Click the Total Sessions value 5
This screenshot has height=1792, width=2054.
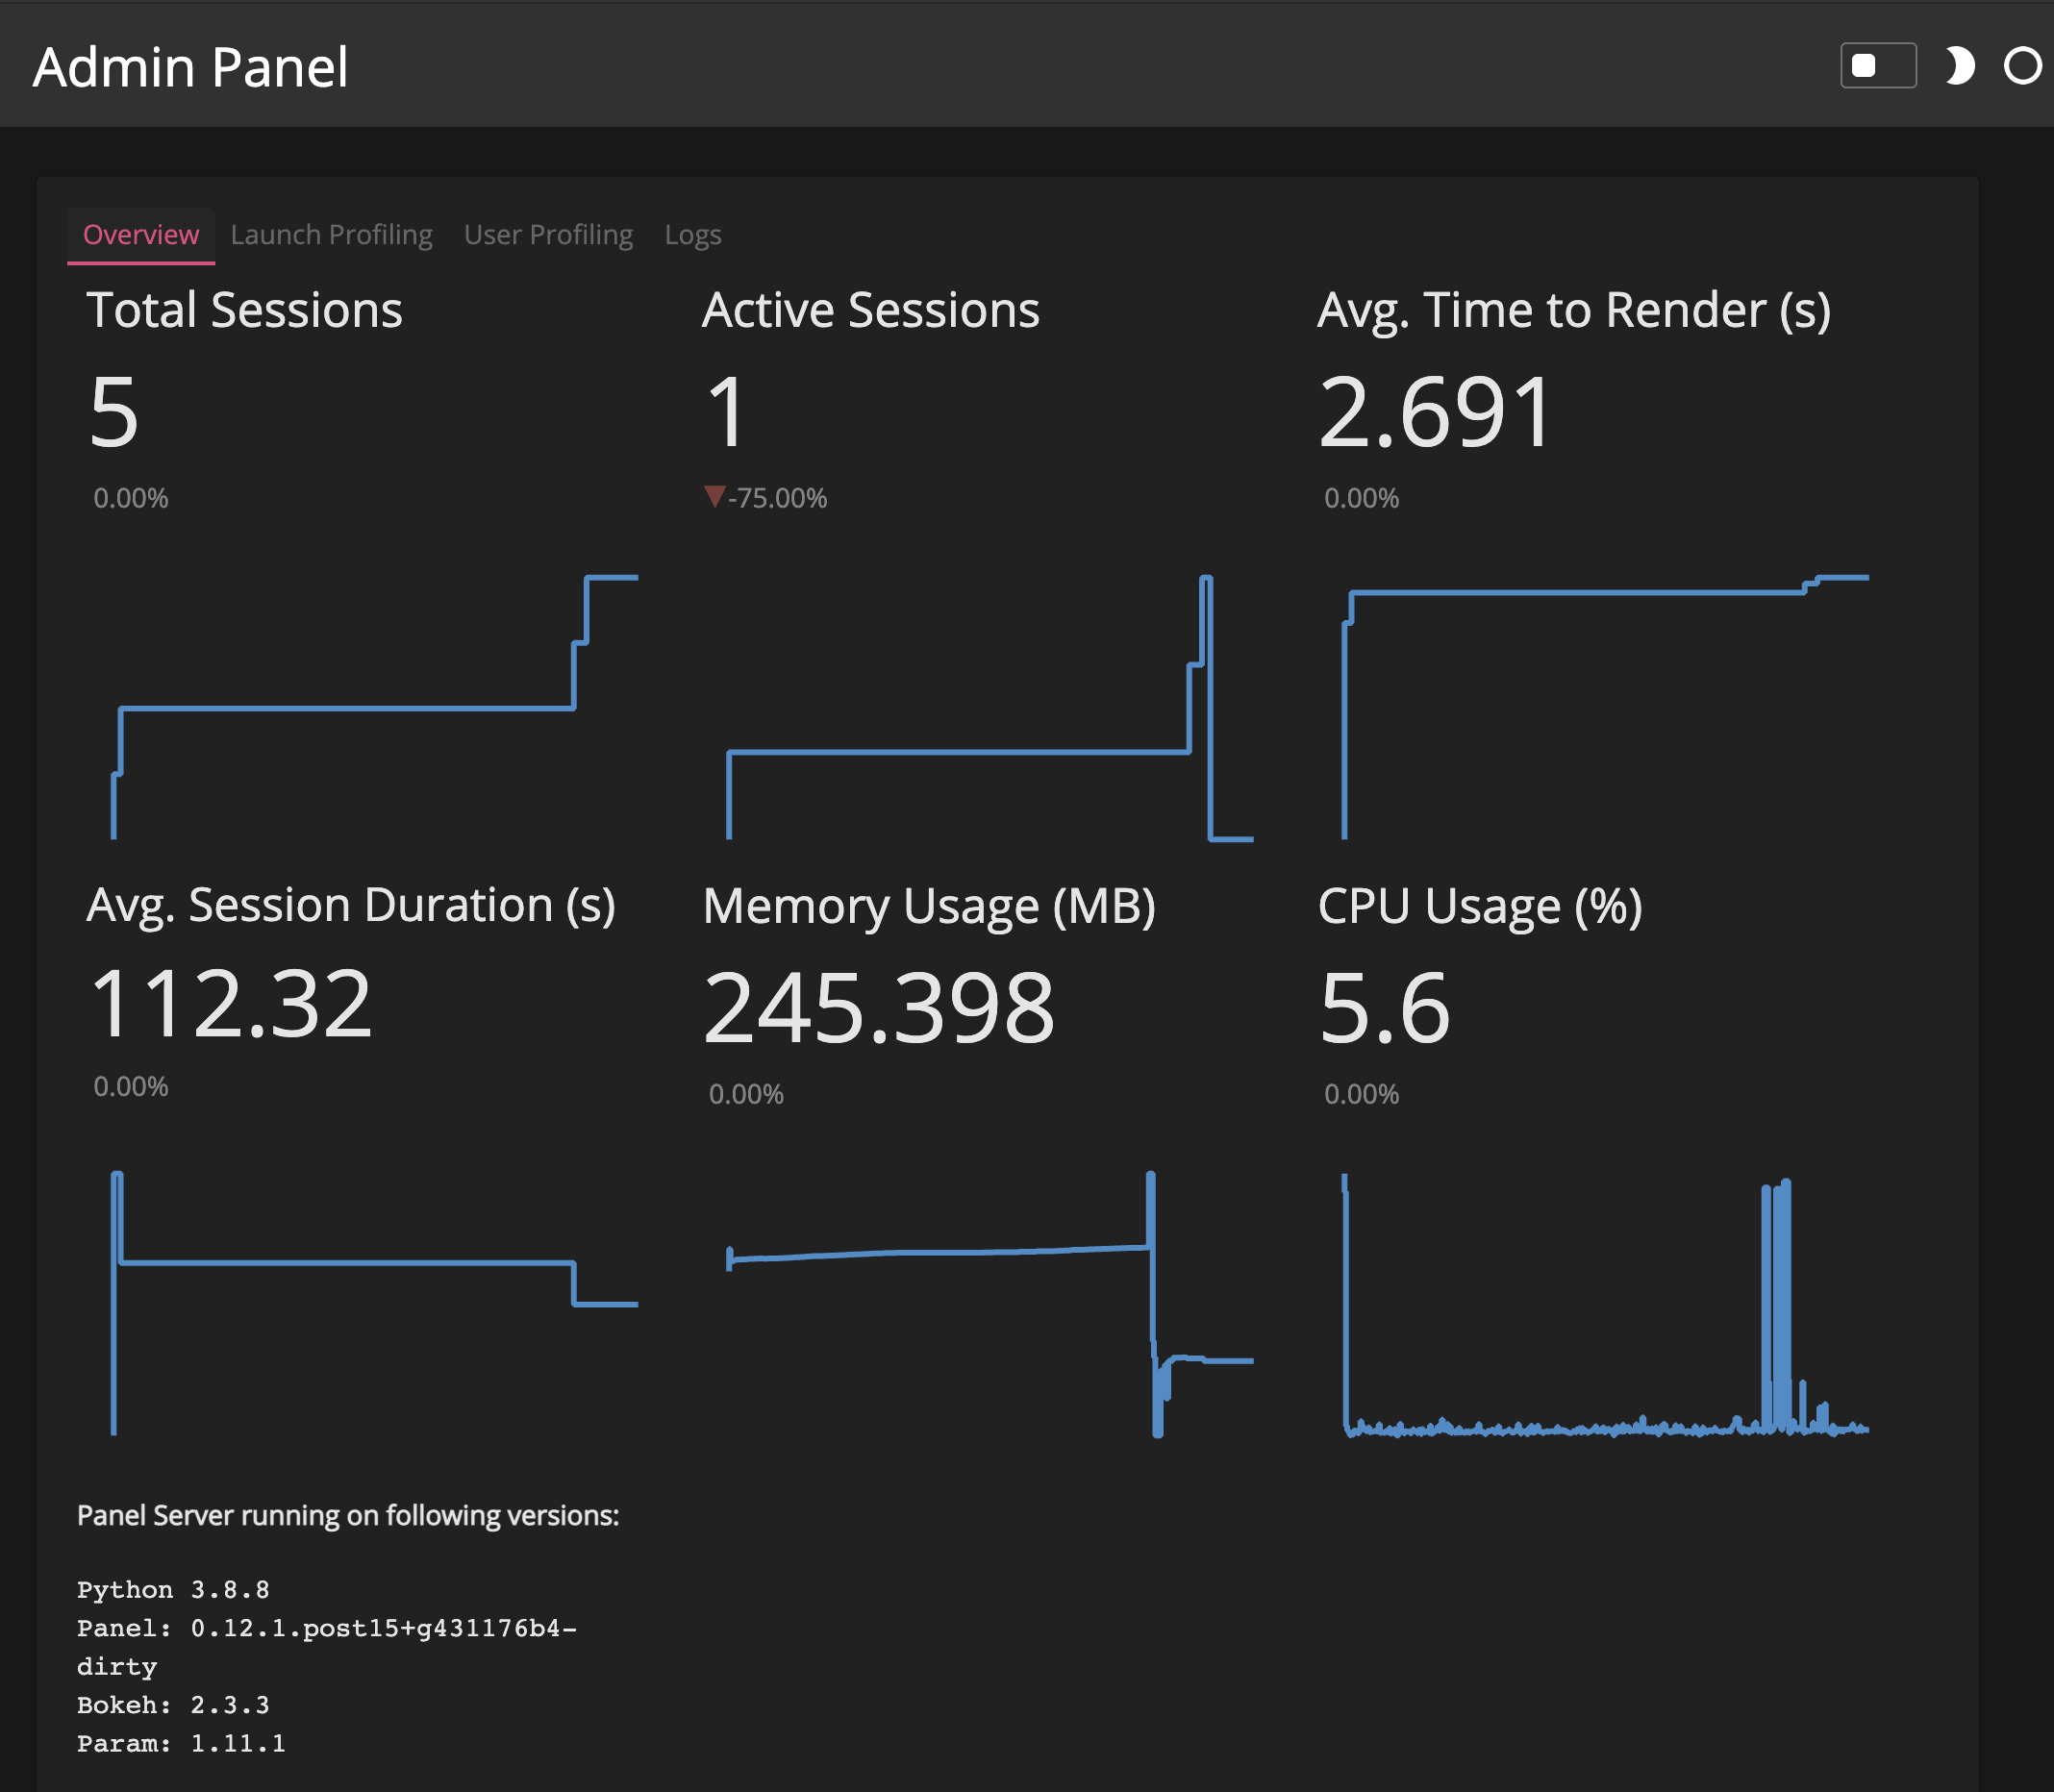(114, 412)
